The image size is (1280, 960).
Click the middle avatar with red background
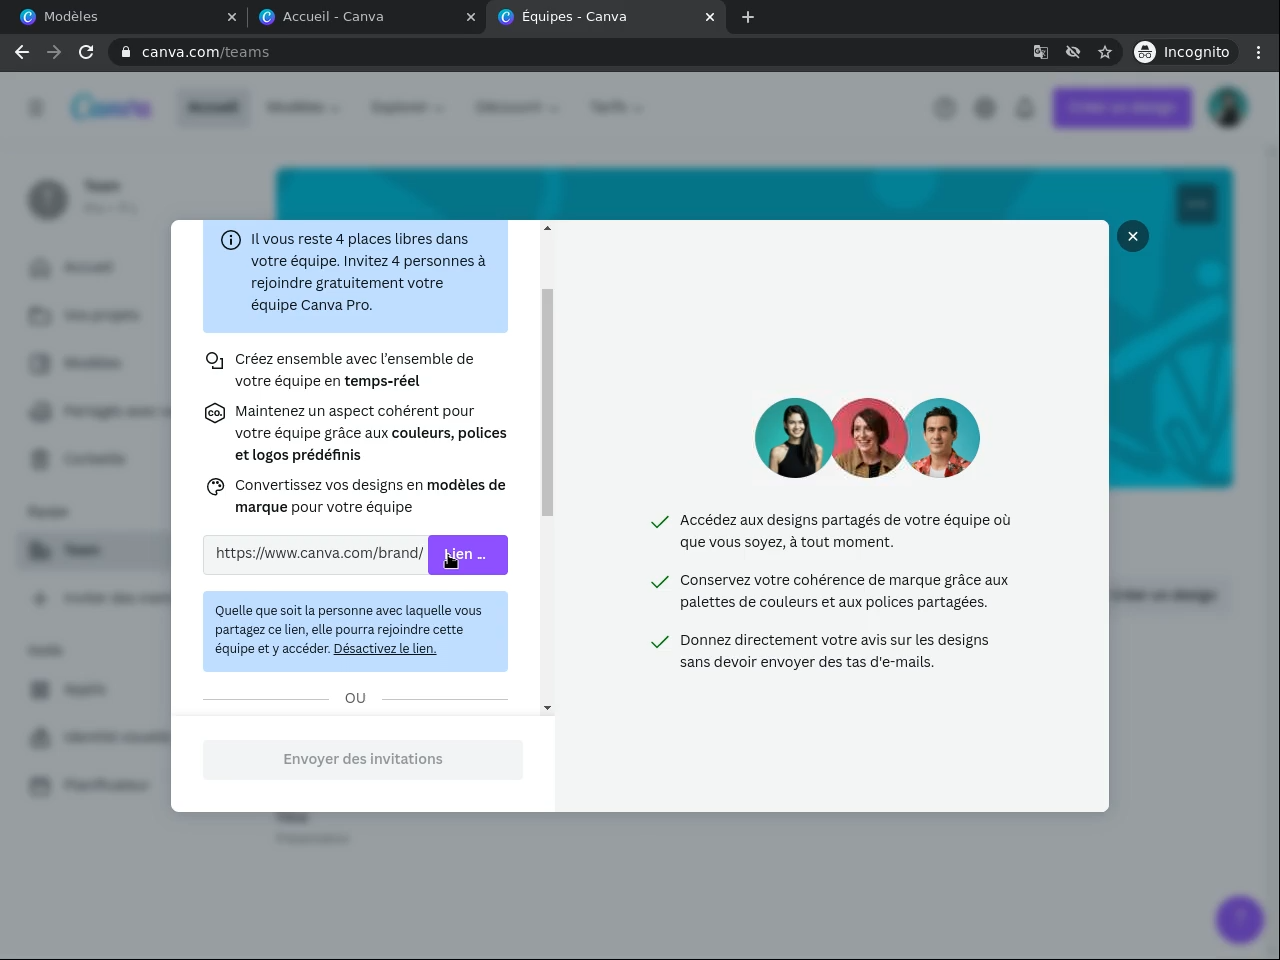point(867,438)
